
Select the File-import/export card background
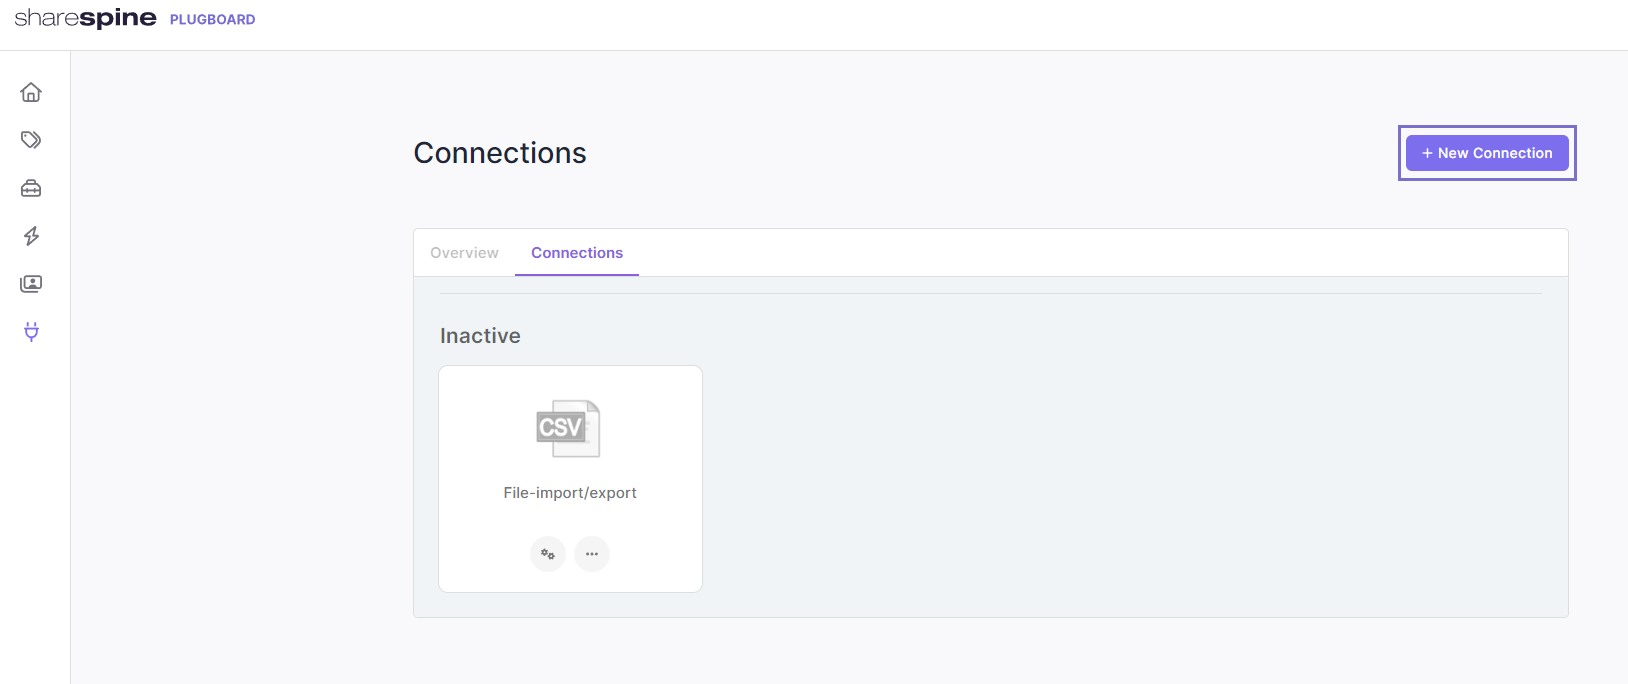[570, 479]
